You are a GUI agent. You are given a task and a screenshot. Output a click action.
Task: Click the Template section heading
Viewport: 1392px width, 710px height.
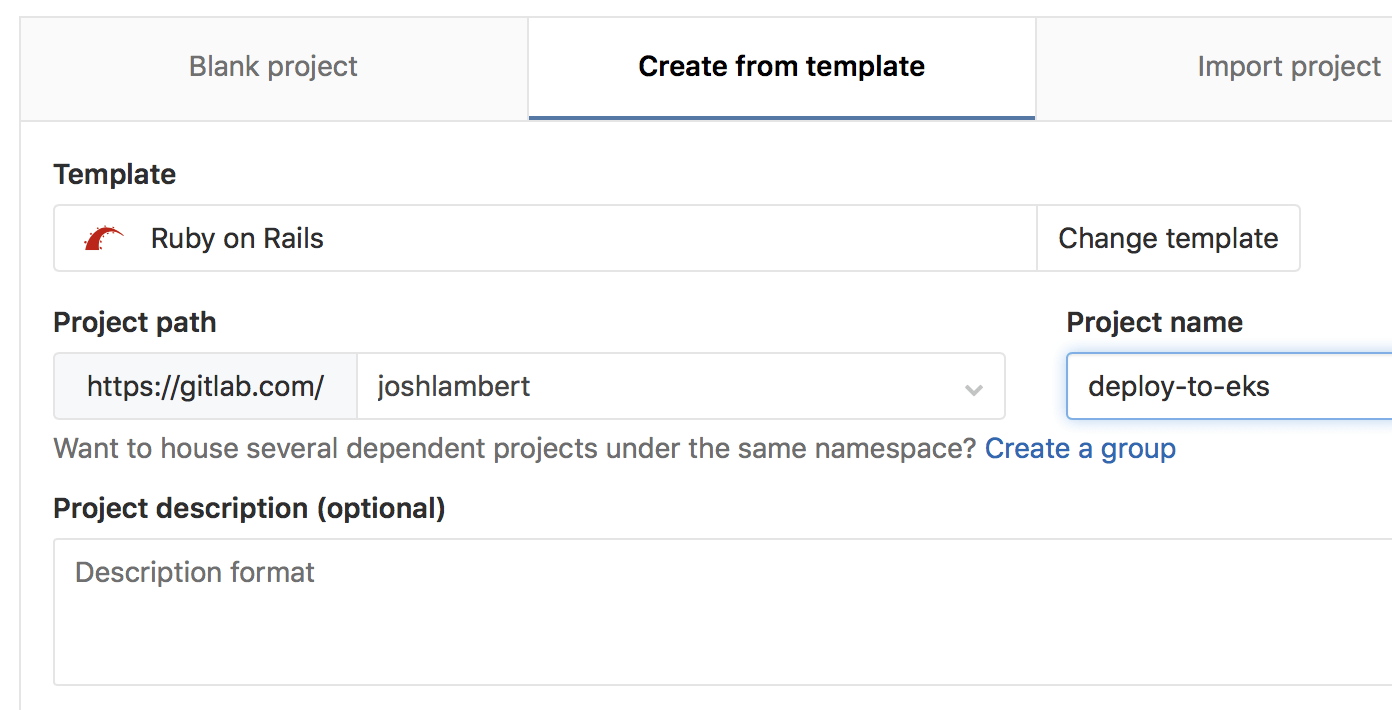click(x=114, y=174)
